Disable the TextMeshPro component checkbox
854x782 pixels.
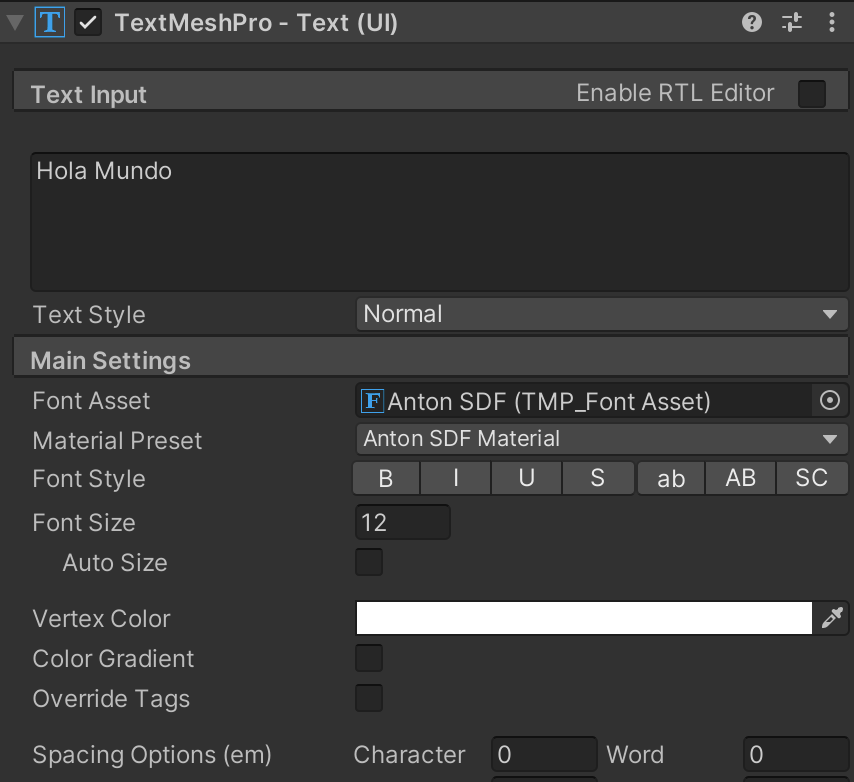pyautogui.click(x=89, y=22)
